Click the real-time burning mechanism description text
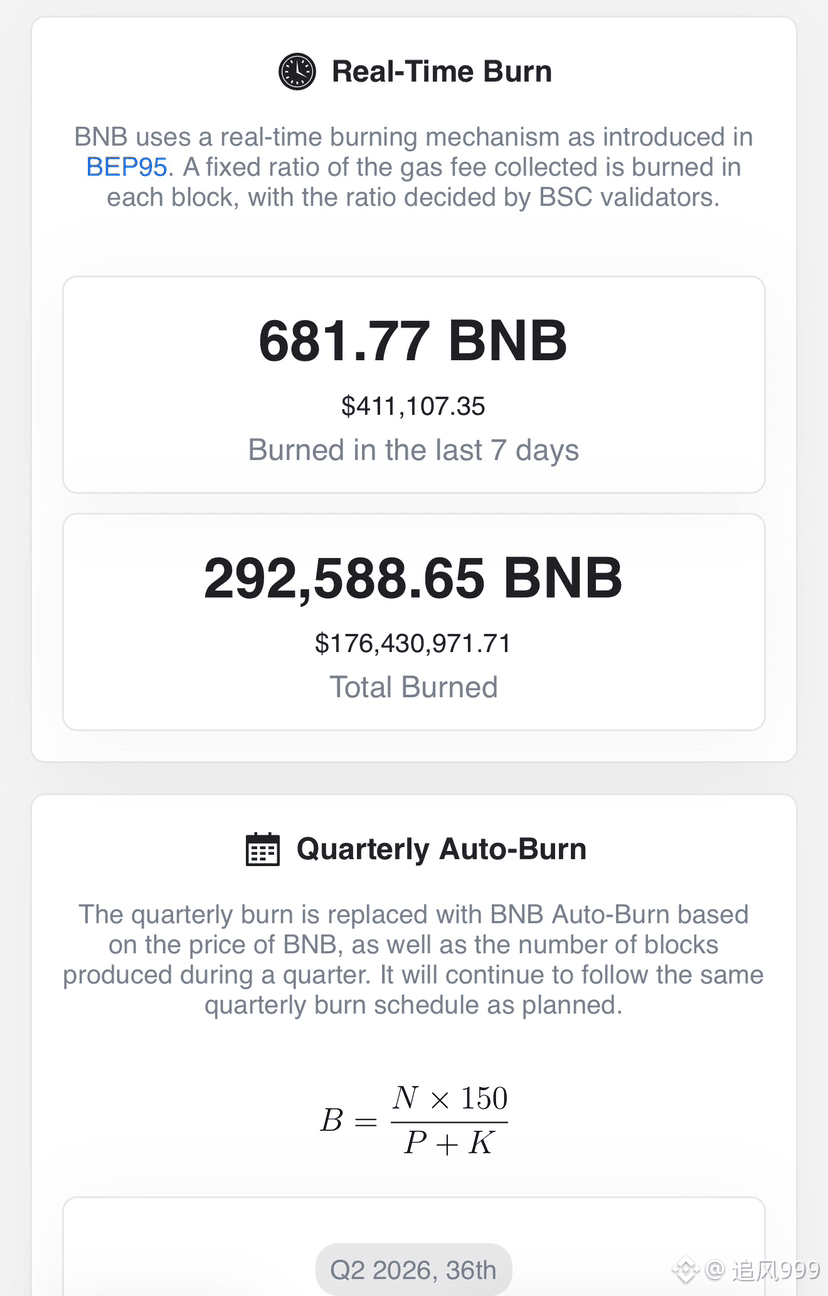This screenshot has width=828, height=1296. (414, 167)
